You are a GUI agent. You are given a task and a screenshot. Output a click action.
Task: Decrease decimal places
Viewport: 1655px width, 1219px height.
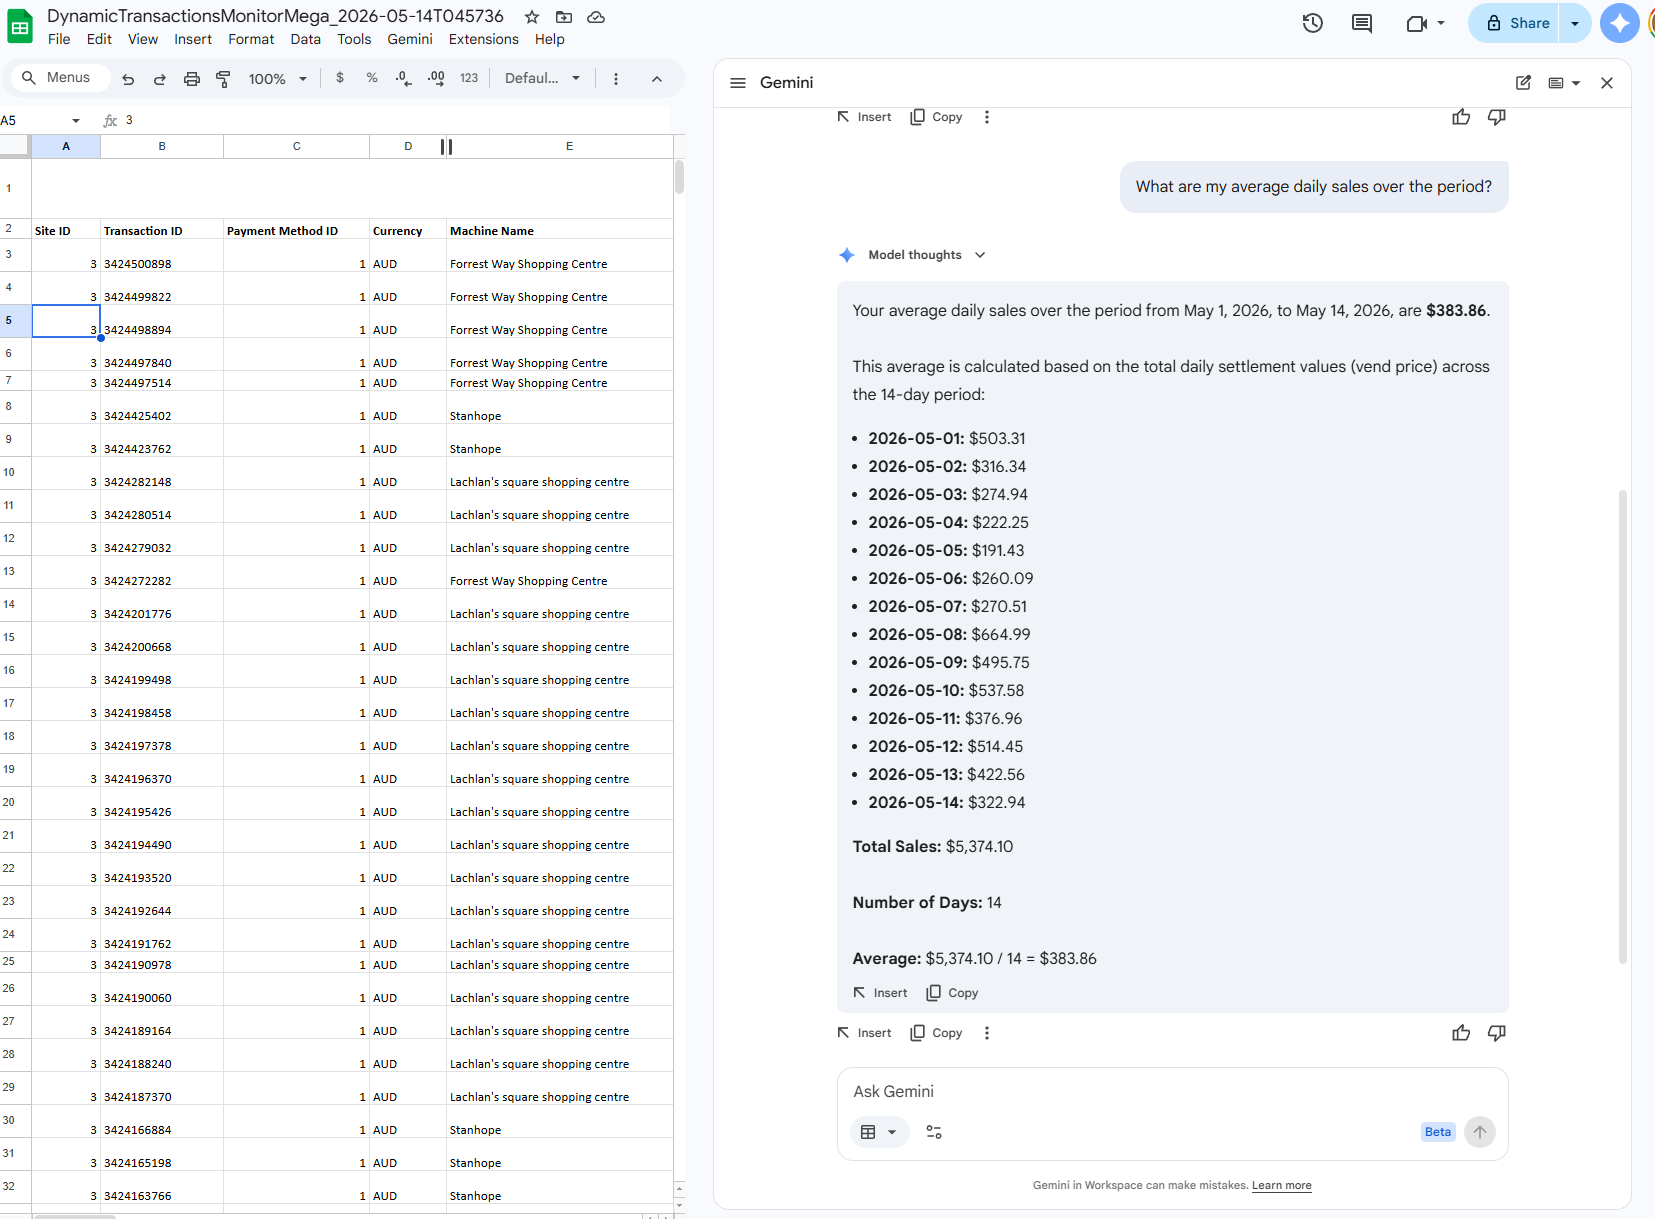404,78
